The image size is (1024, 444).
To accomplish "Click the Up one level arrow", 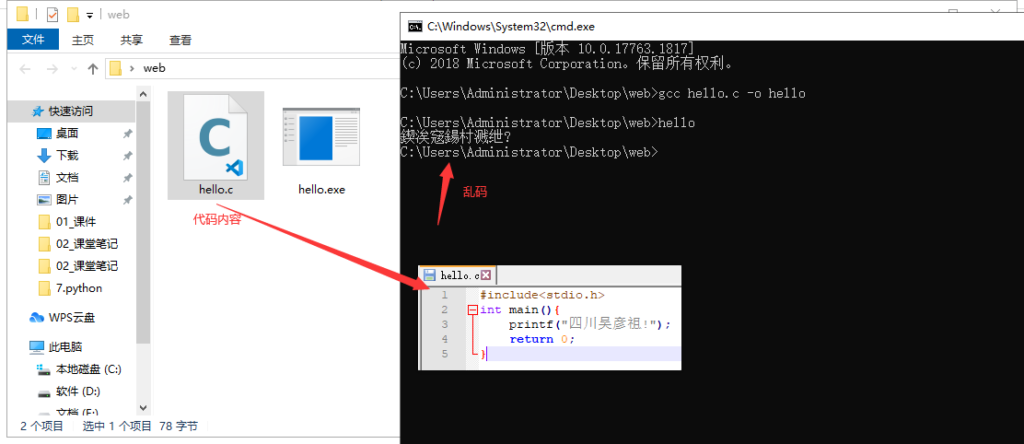I will pos(93,68).
